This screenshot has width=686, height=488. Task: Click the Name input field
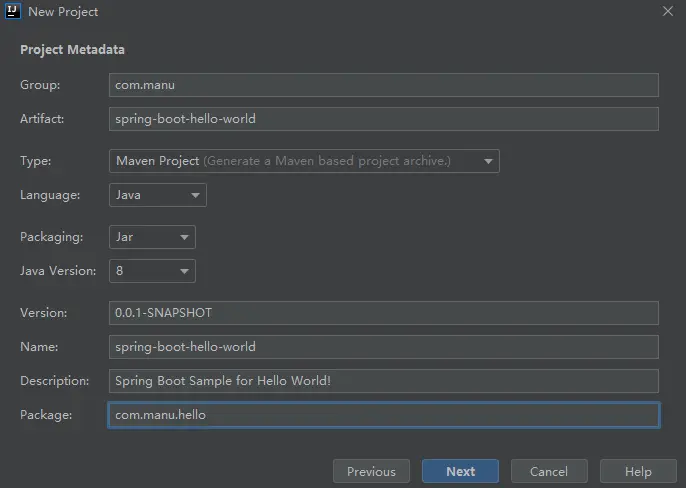click(x=383, y=347)
